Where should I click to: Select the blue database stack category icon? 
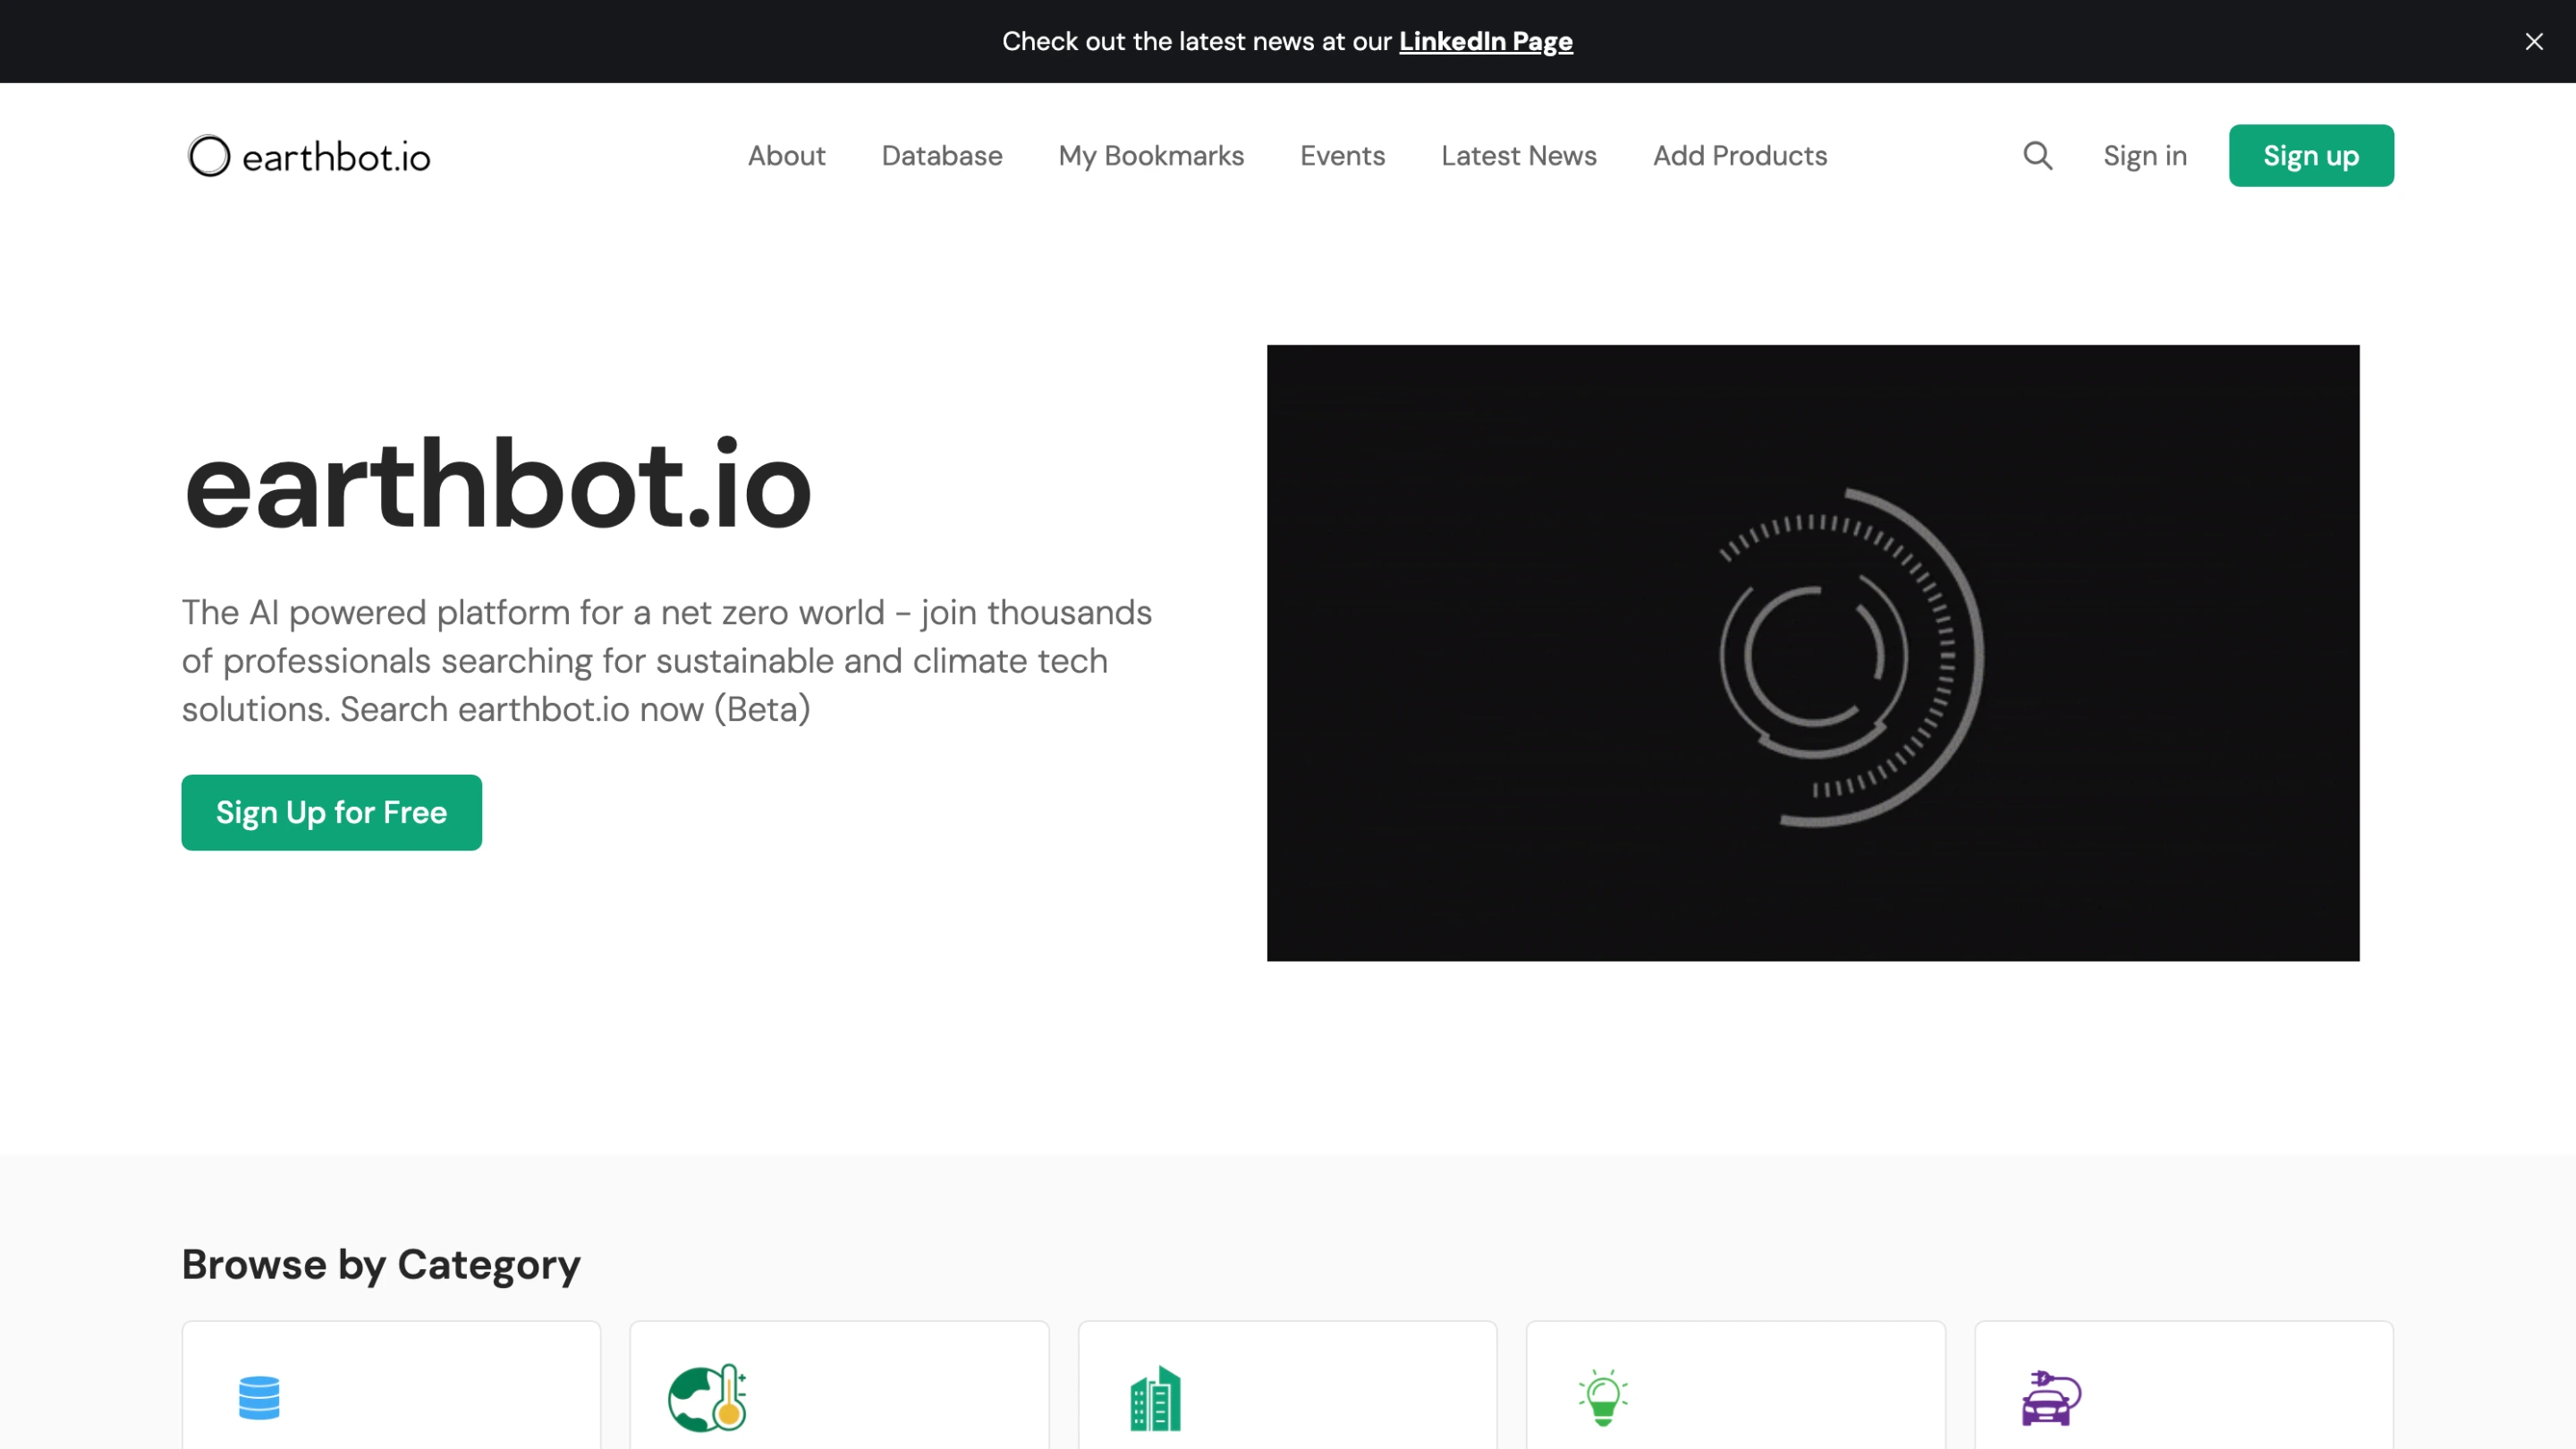pyautogui.click(x=259, y=1397)
